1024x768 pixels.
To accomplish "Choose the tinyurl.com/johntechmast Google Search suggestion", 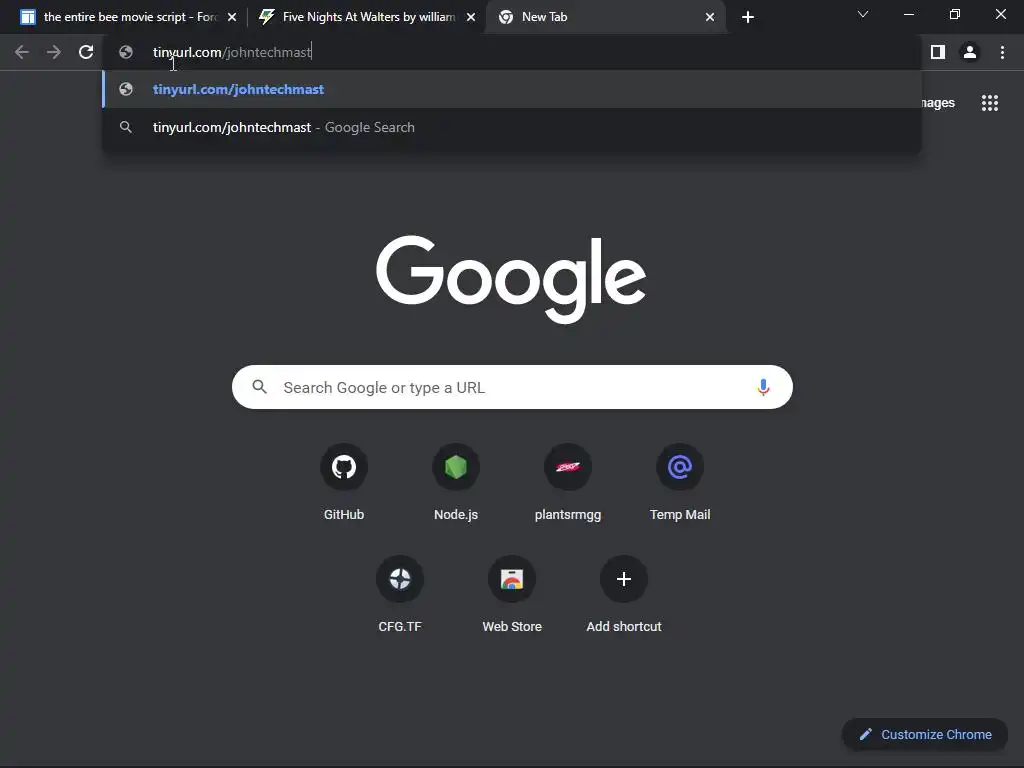I will coord(512,127).
